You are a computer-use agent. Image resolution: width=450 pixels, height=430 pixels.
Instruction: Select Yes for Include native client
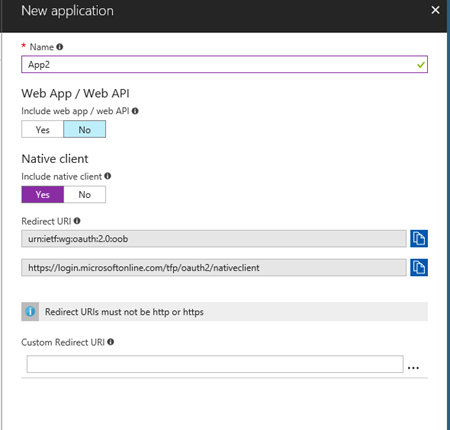[x=43, y=194]
